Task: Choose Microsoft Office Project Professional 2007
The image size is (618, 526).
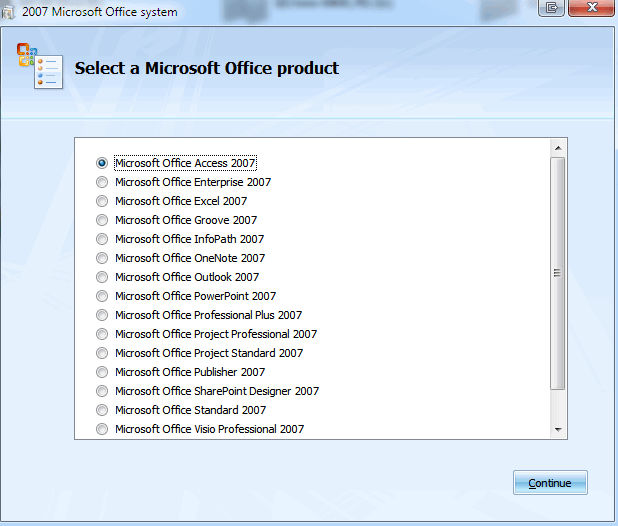Action: point(102,334)
